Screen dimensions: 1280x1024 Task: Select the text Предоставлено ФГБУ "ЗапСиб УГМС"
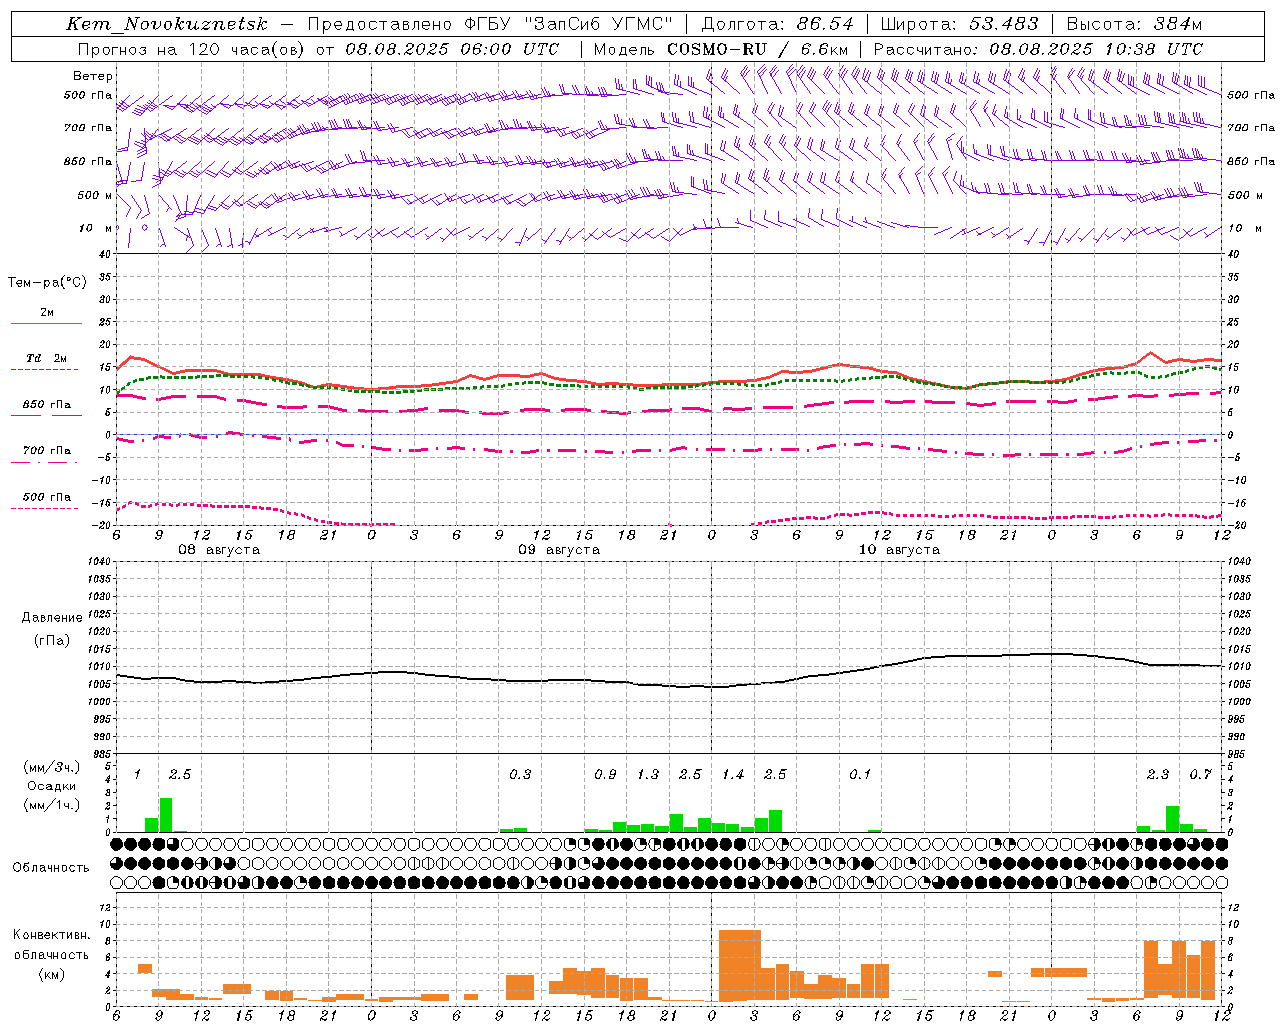click(489, 24)
